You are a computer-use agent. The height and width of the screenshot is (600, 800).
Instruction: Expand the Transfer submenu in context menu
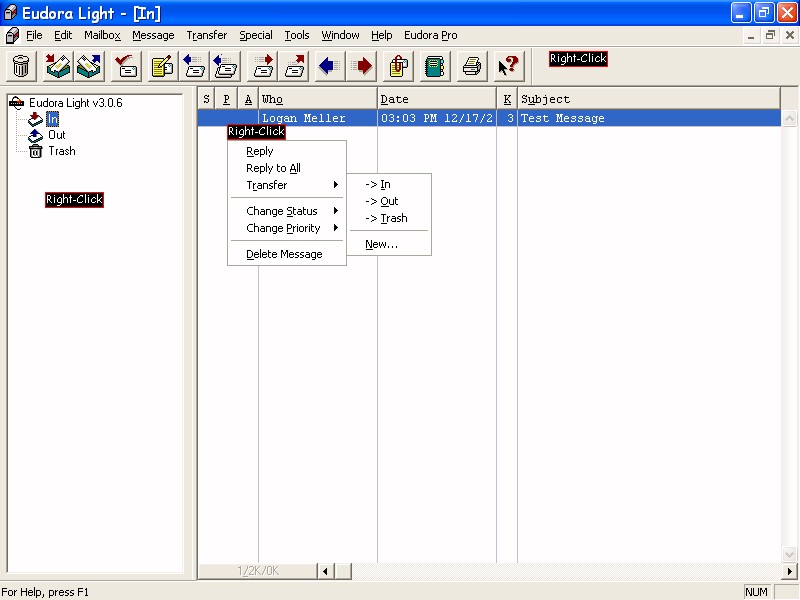(287, 185)
